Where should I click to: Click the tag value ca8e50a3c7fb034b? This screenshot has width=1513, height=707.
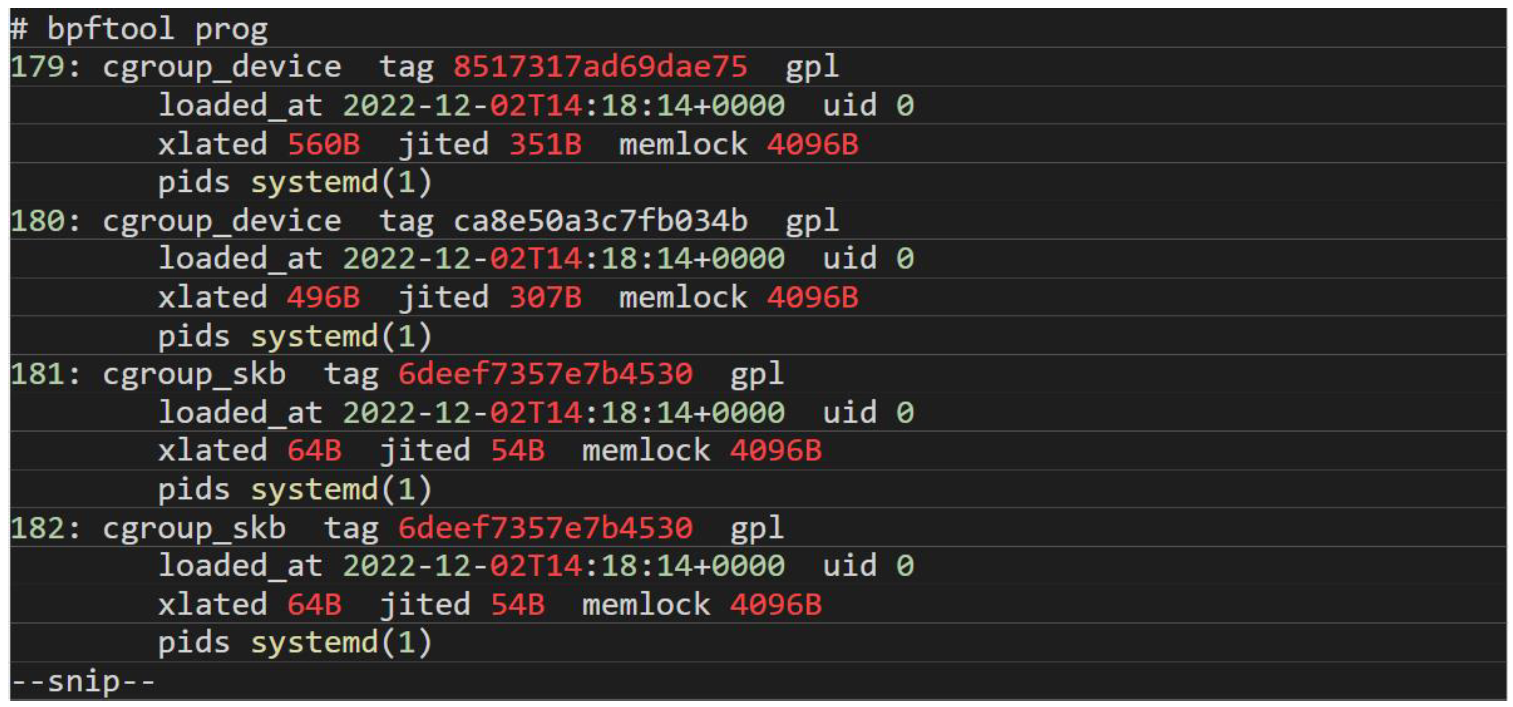[600, 221]
